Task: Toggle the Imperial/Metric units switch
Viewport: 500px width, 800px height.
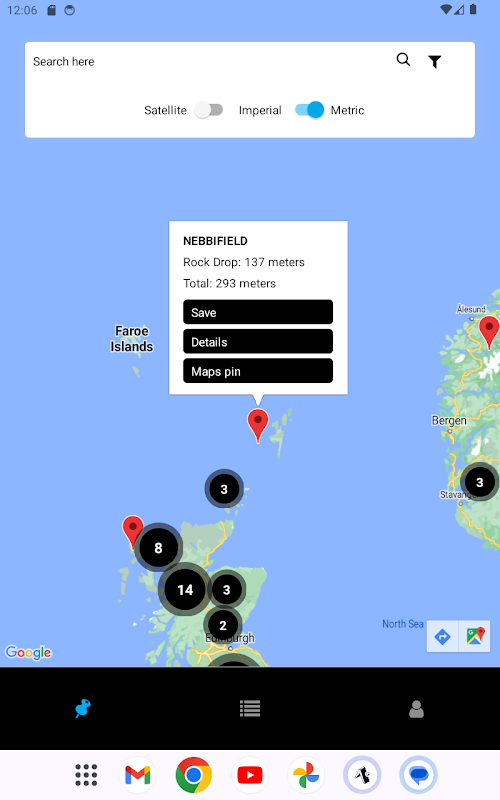Action: click(310, 110)
